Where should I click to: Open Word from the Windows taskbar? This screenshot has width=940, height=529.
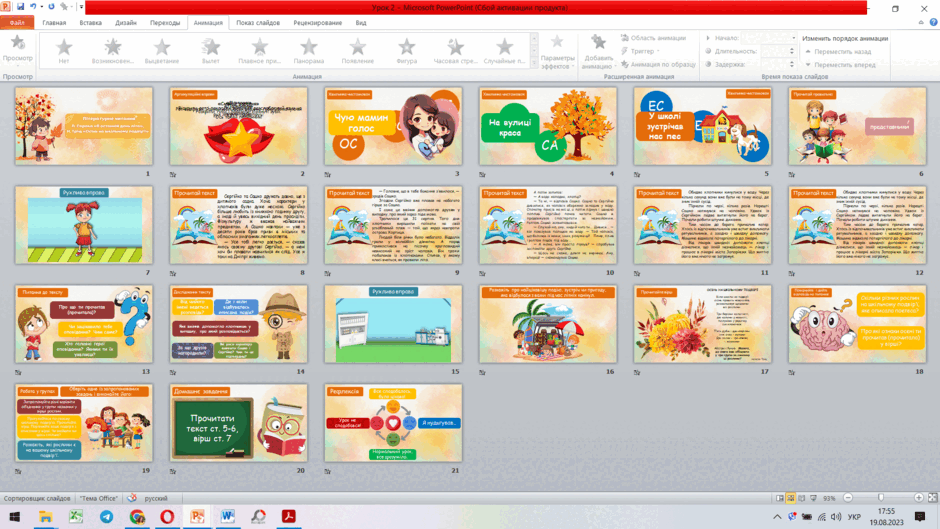pyautogui.click(x=228, y=516)
